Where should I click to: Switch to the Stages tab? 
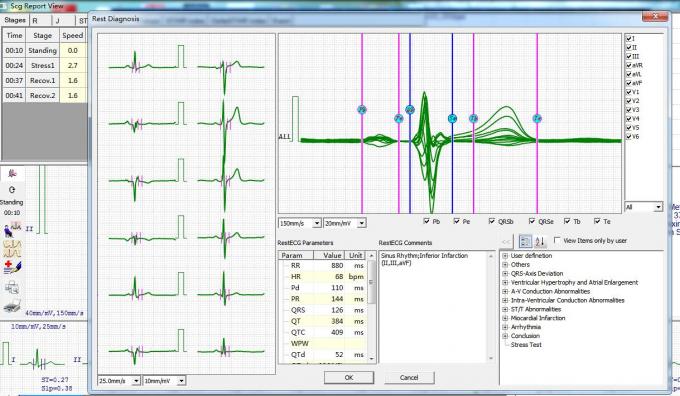[x=15, y=20]
